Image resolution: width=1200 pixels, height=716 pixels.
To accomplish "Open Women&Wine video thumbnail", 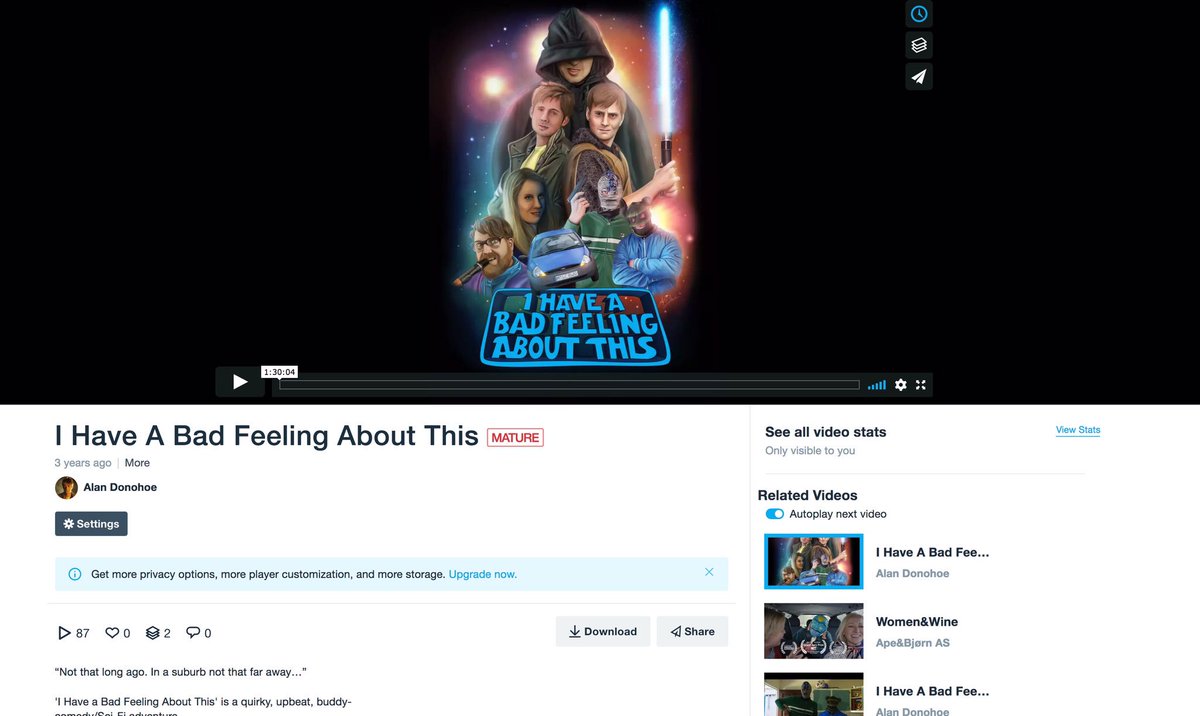I will 814,631.
